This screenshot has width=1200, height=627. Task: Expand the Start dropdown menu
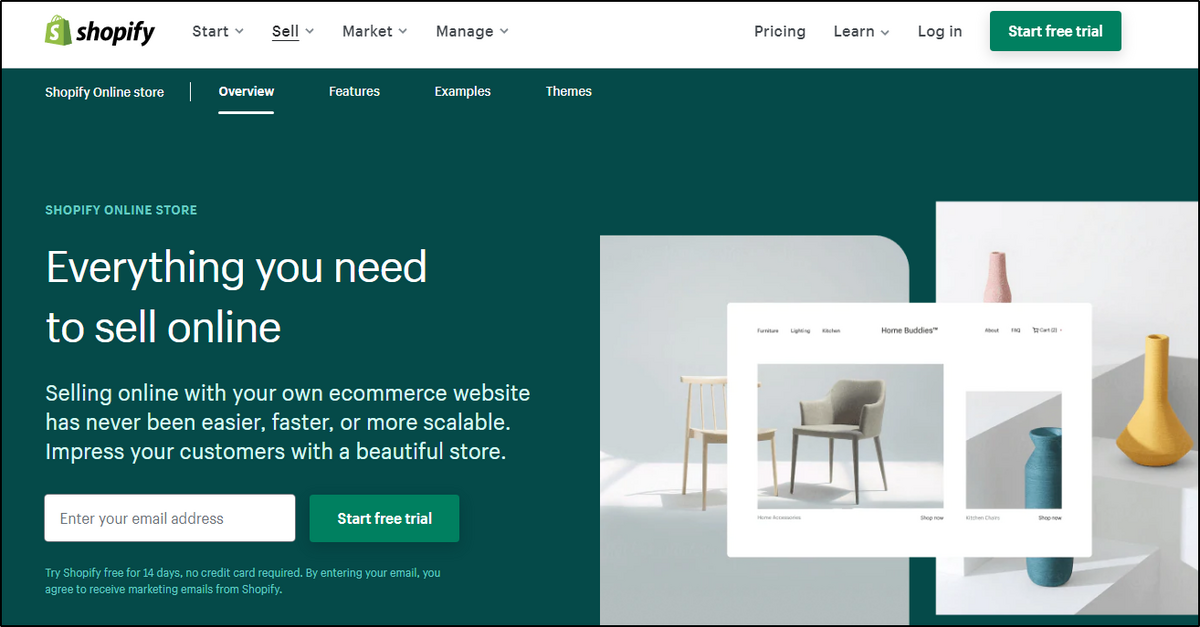tap(218, 31)
